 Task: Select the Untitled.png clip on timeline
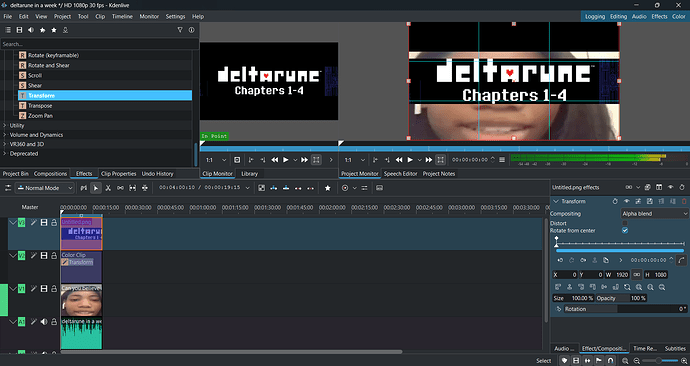pos(81,234)
